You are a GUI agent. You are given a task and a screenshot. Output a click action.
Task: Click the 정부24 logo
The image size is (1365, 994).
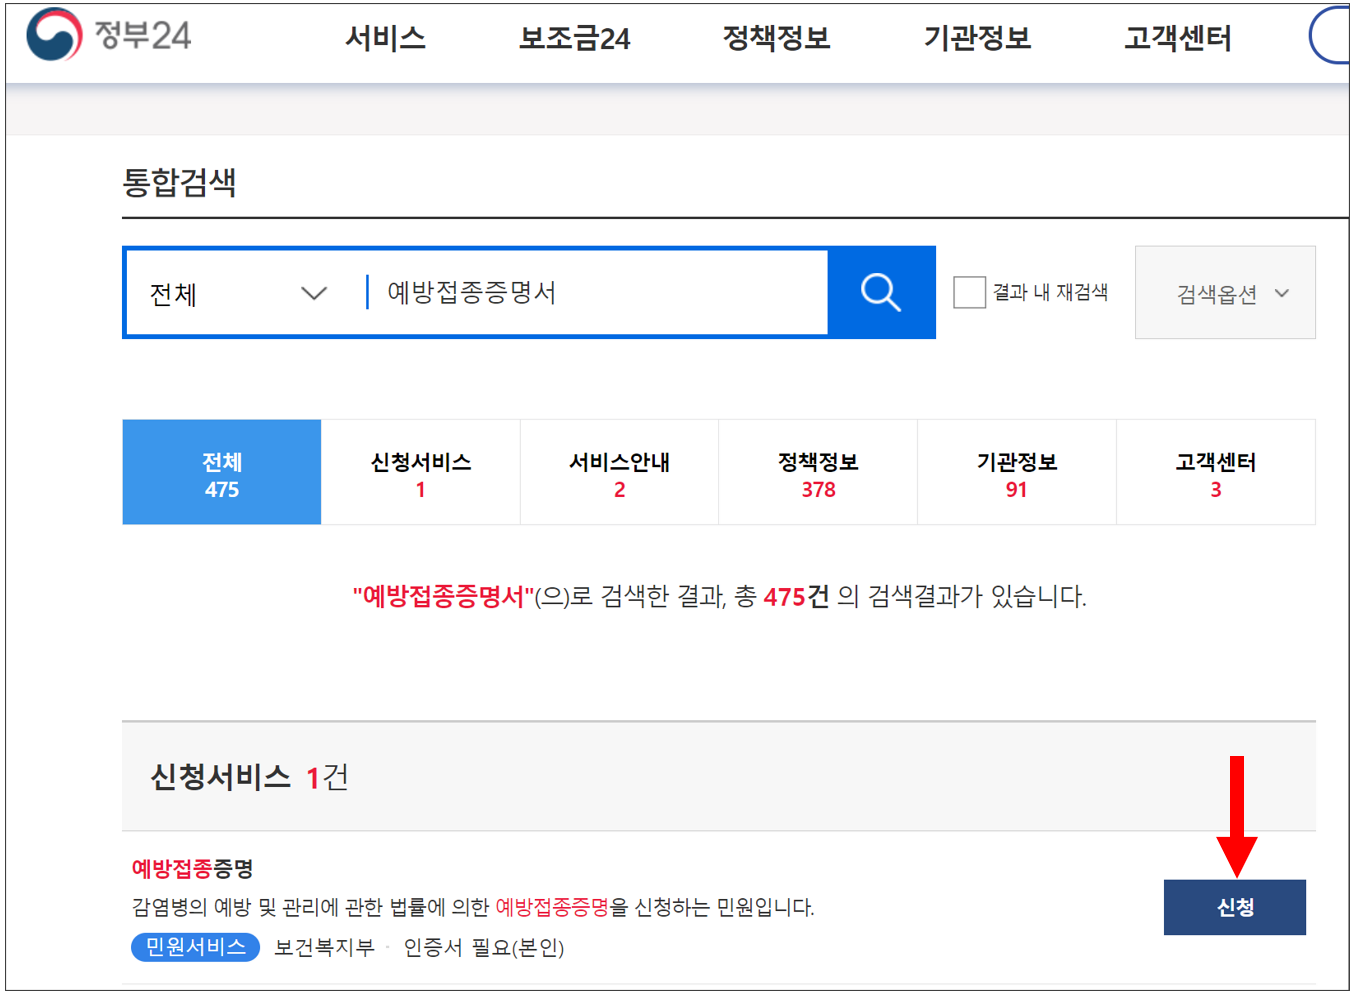[x=108, y=35]
